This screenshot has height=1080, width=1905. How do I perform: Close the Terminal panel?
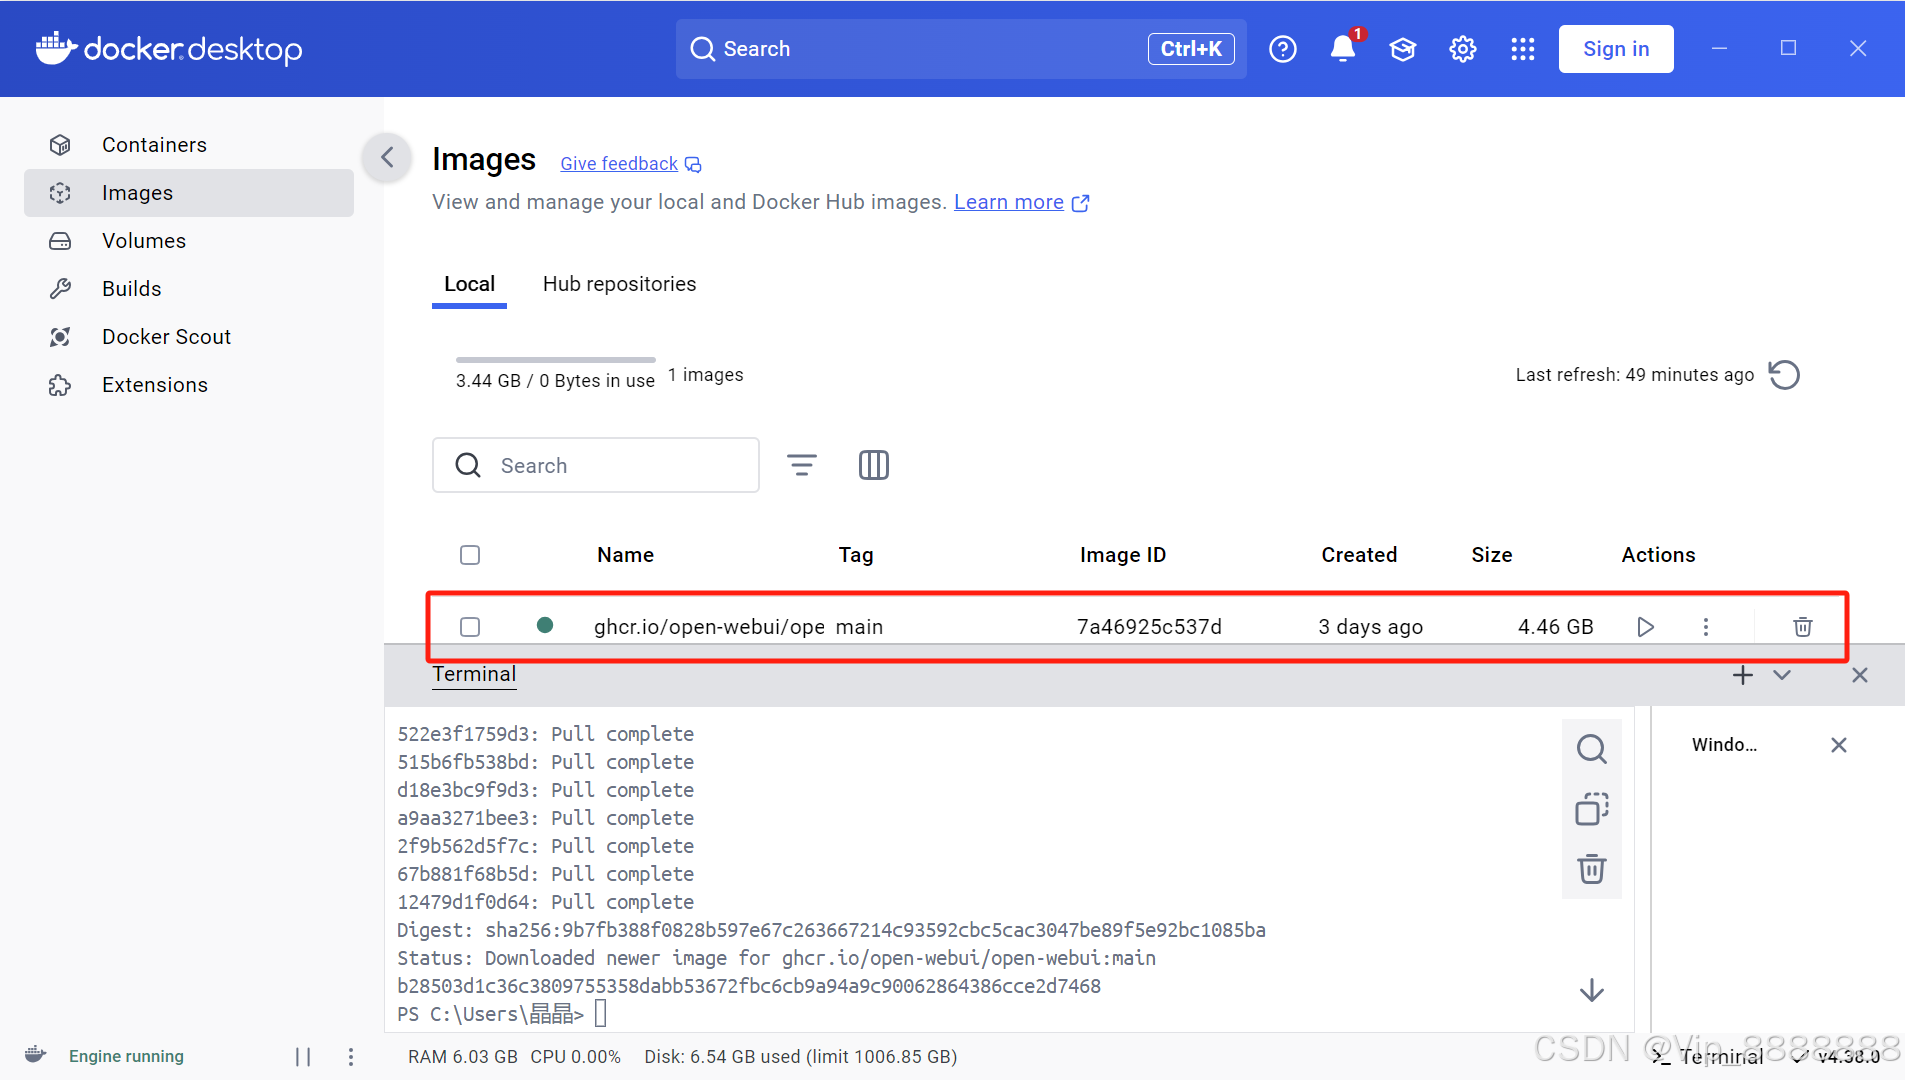point(1860,675)
